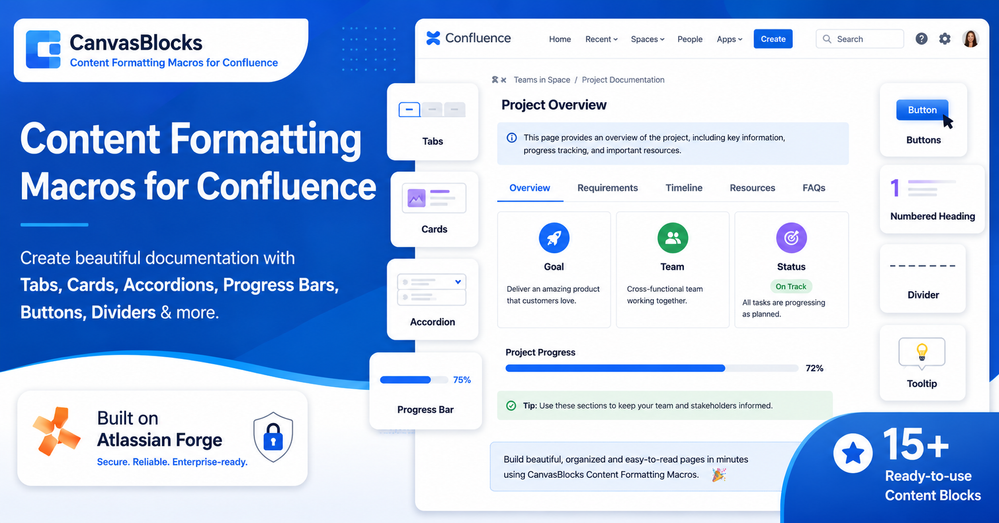Click the blue Create button
Viewport: 999px width, 523px height.
pos(773,39)
